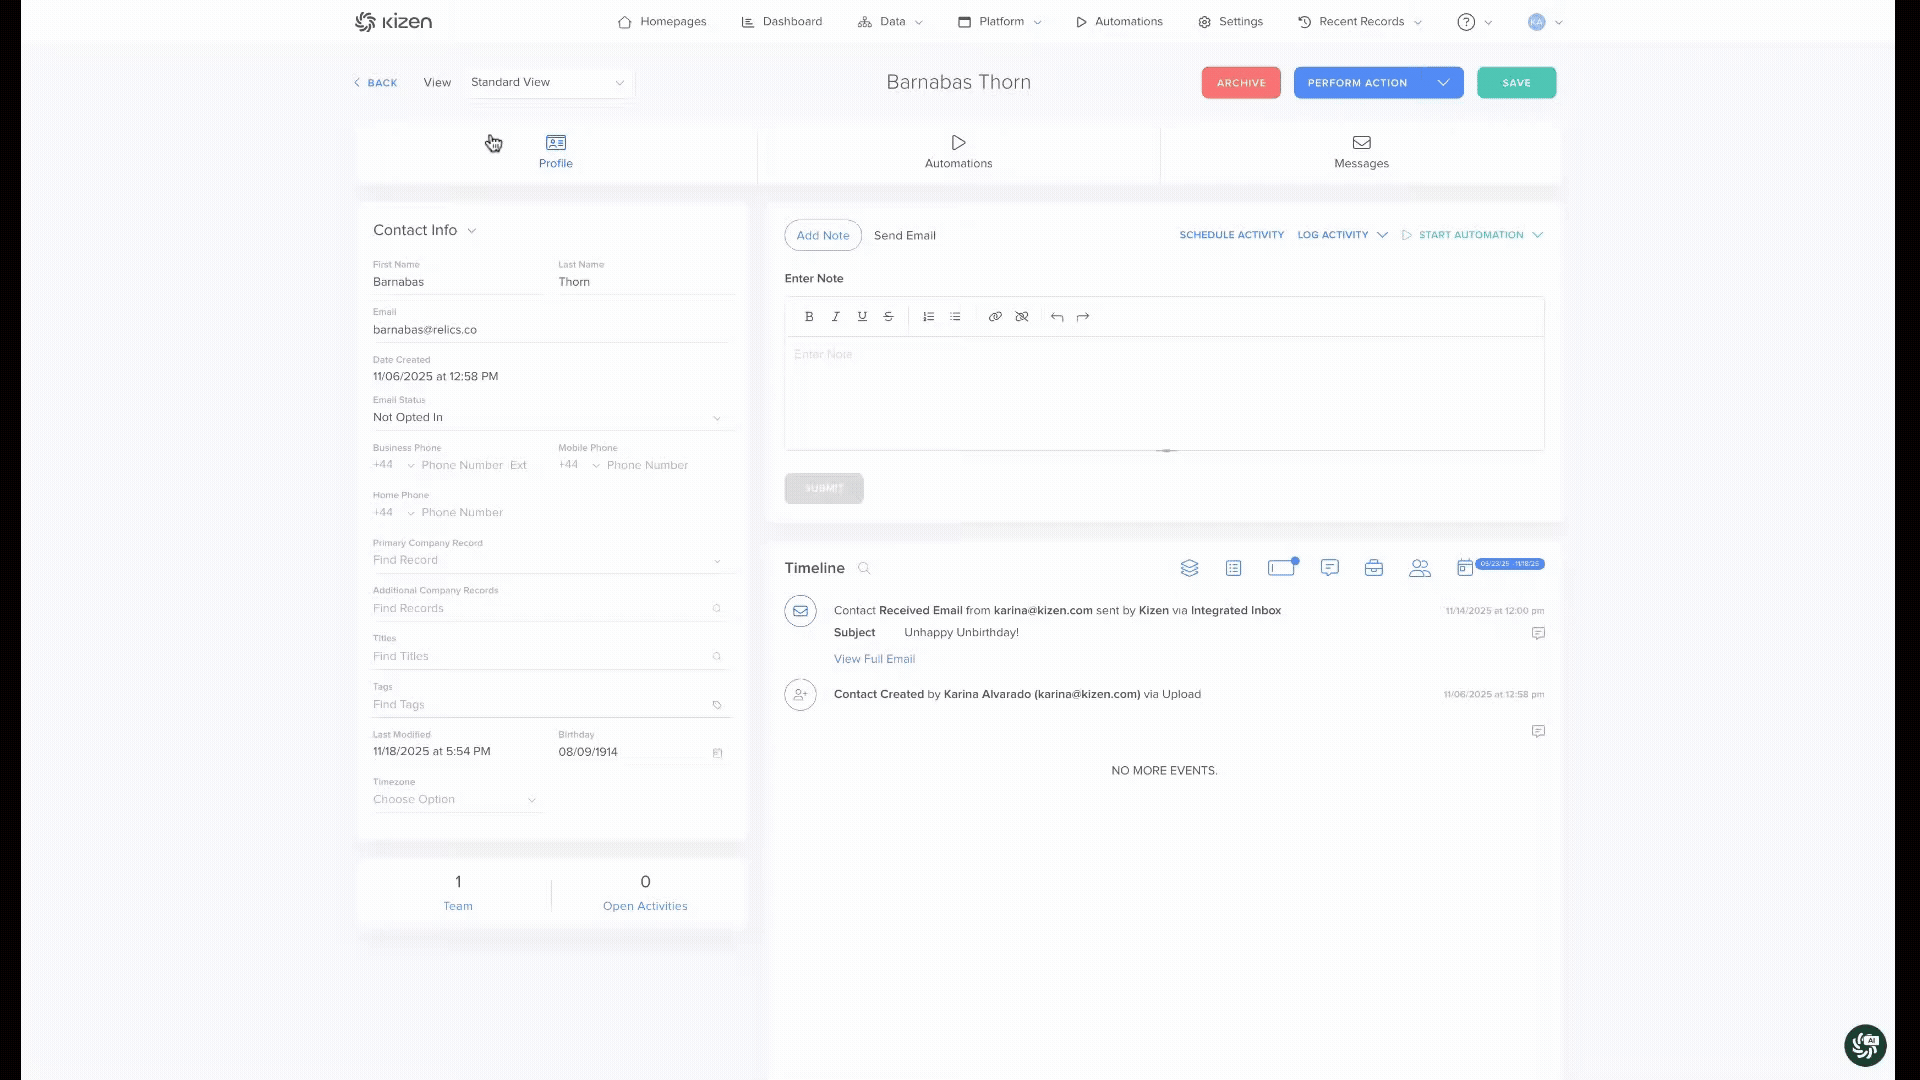Open the Messages tab
The image size is (1920, 1080).
tap(1361, 152)
